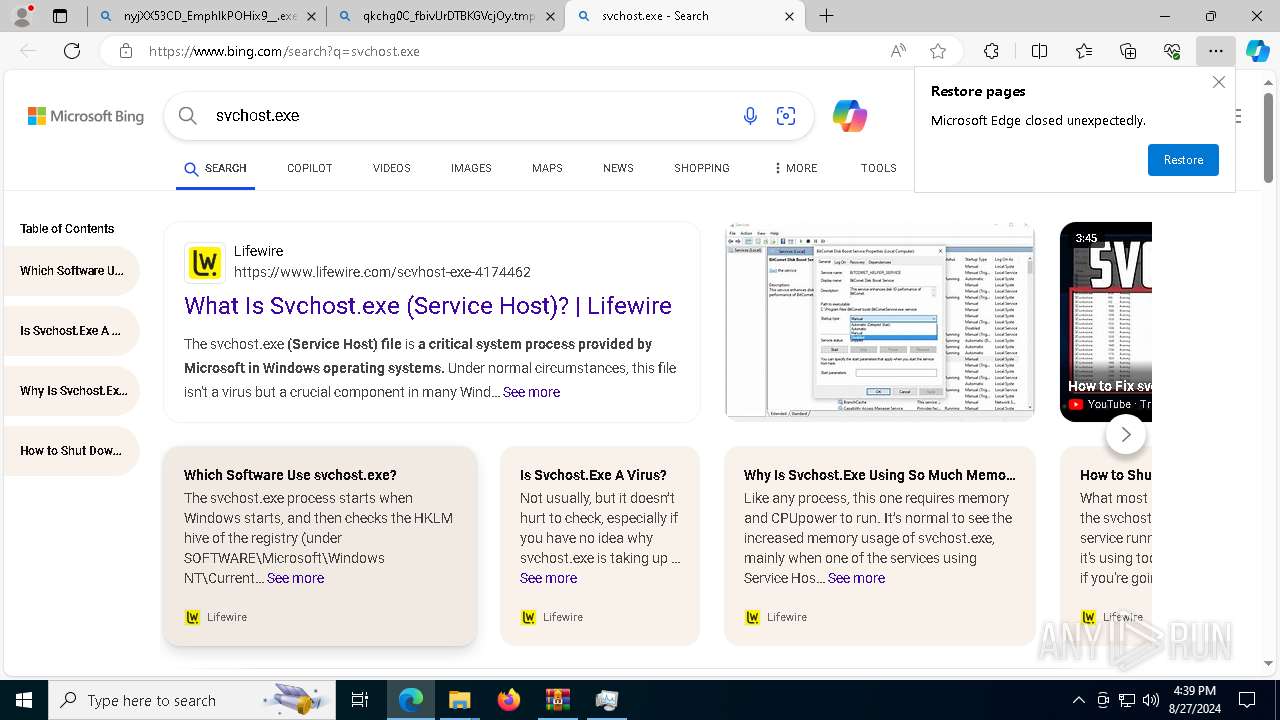Screen dimensions: 1280x720
Task: Launch Firefox from taskbar
Action: (x=509, y=700)
